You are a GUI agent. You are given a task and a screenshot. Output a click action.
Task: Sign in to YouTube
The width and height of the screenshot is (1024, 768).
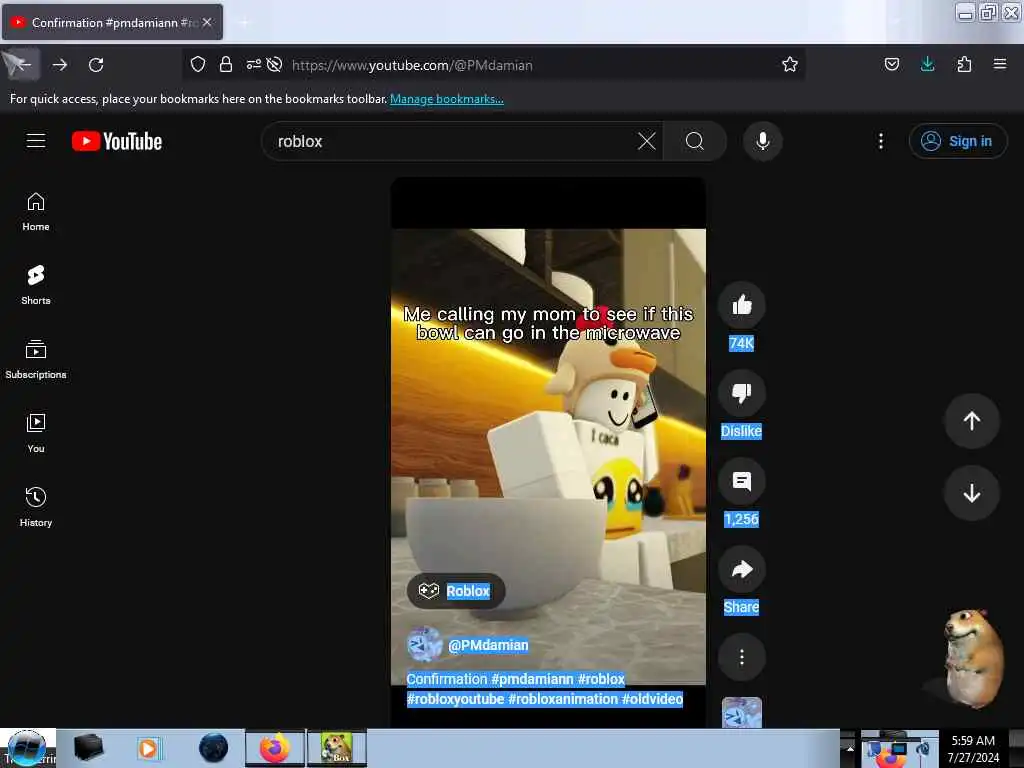click(x=957, y=141)
